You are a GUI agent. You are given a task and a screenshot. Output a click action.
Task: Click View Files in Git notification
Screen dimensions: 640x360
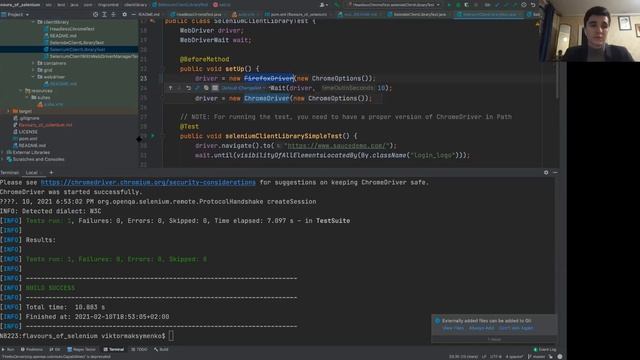(453, 328)
